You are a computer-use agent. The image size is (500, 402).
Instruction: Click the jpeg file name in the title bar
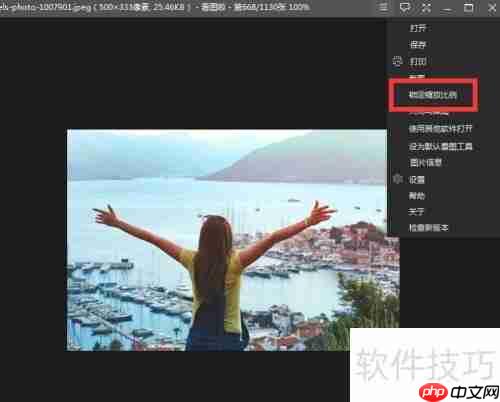[45, 7]
